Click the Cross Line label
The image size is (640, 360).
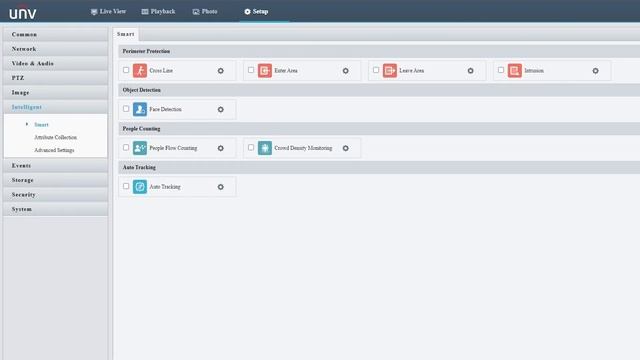(x=161, y=71)
